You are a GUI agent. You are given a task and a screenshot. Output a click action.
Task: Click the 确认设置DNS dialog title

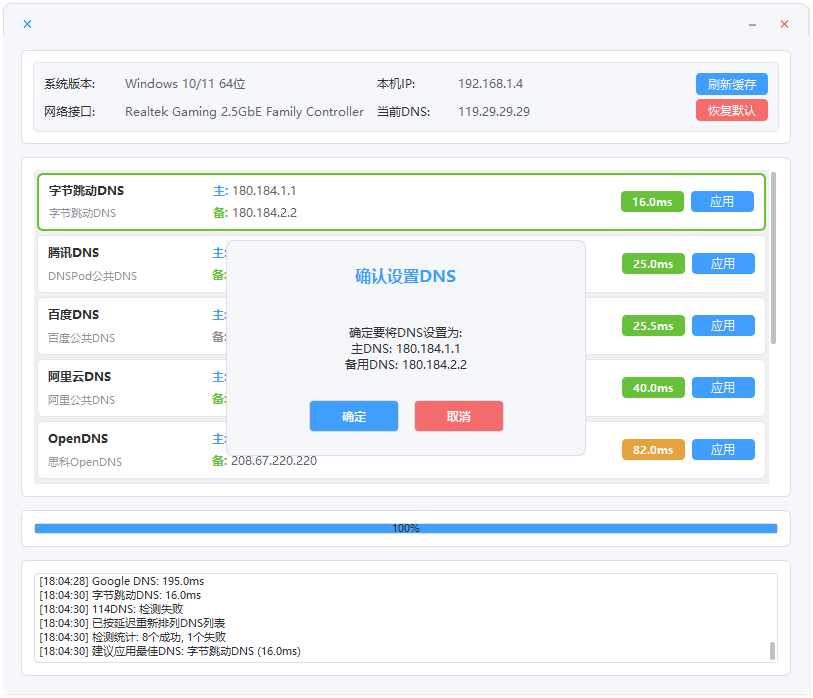406,276
